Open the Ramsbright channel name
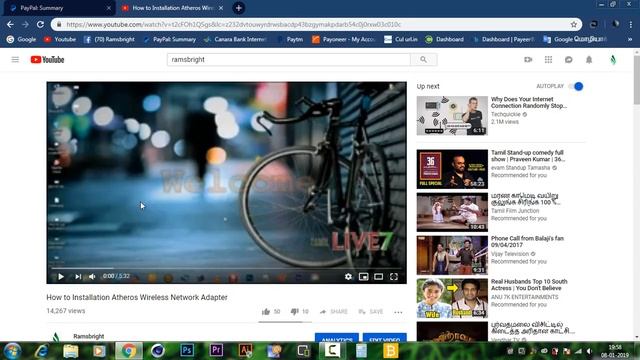 [x=89, y=336]
